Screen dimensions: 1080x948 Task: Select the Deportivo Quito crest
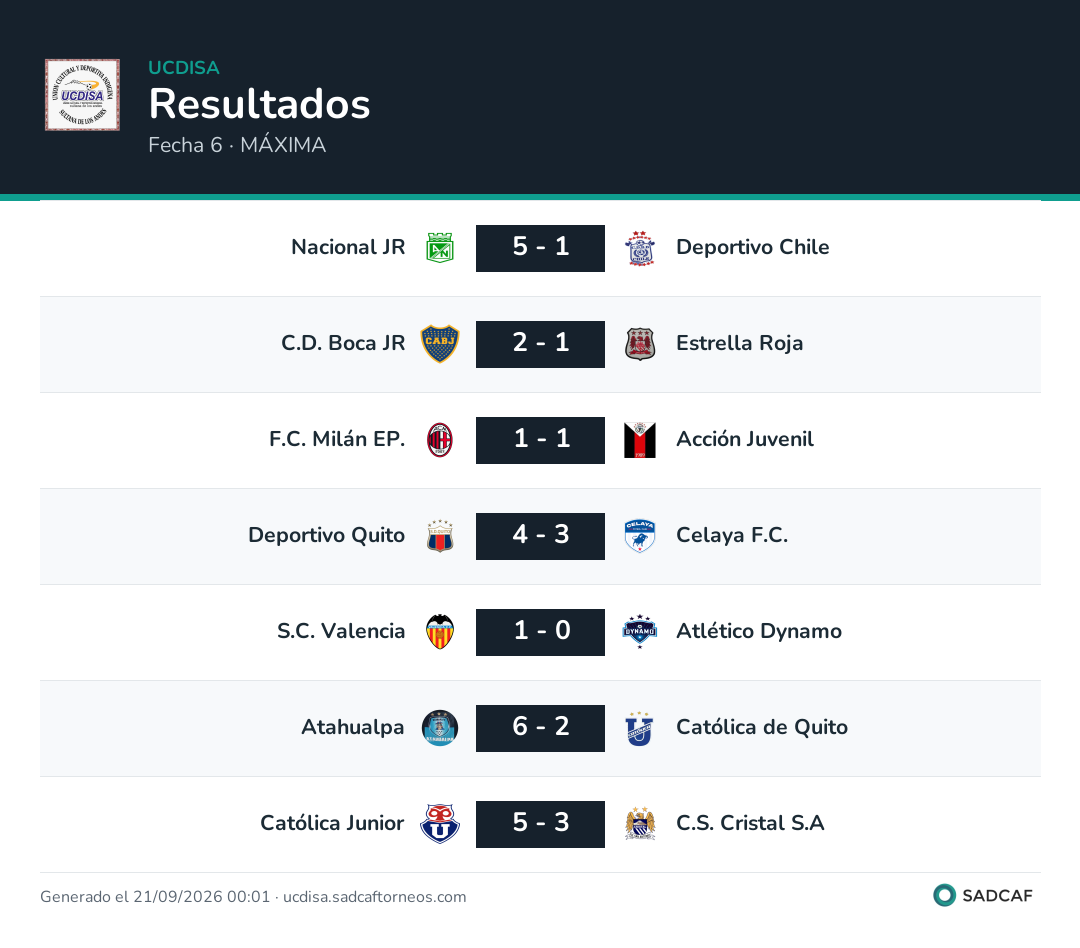(x=440, y=536)
